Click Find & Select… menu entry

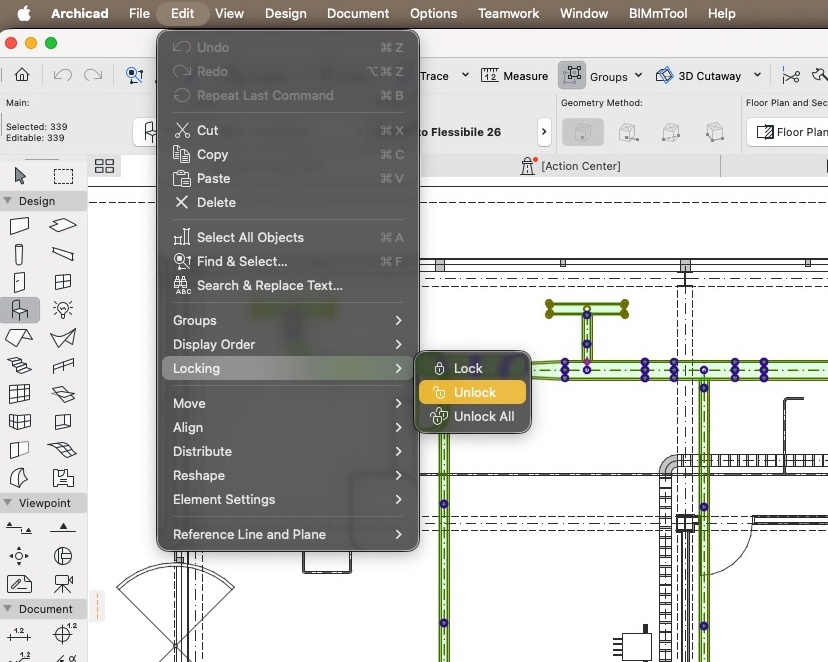click(x=288, y=261)
